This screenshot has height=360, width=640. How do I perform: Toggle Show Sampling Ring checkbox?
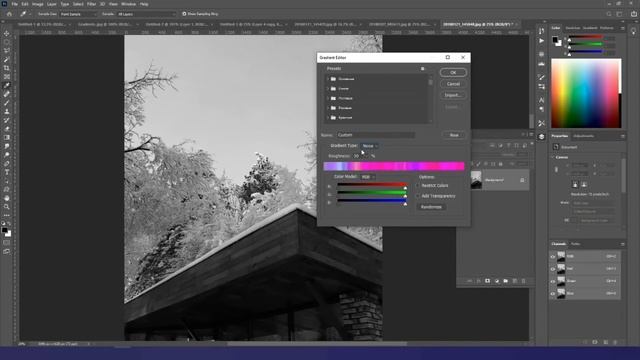pyautogui.click(x=184, y=14)
